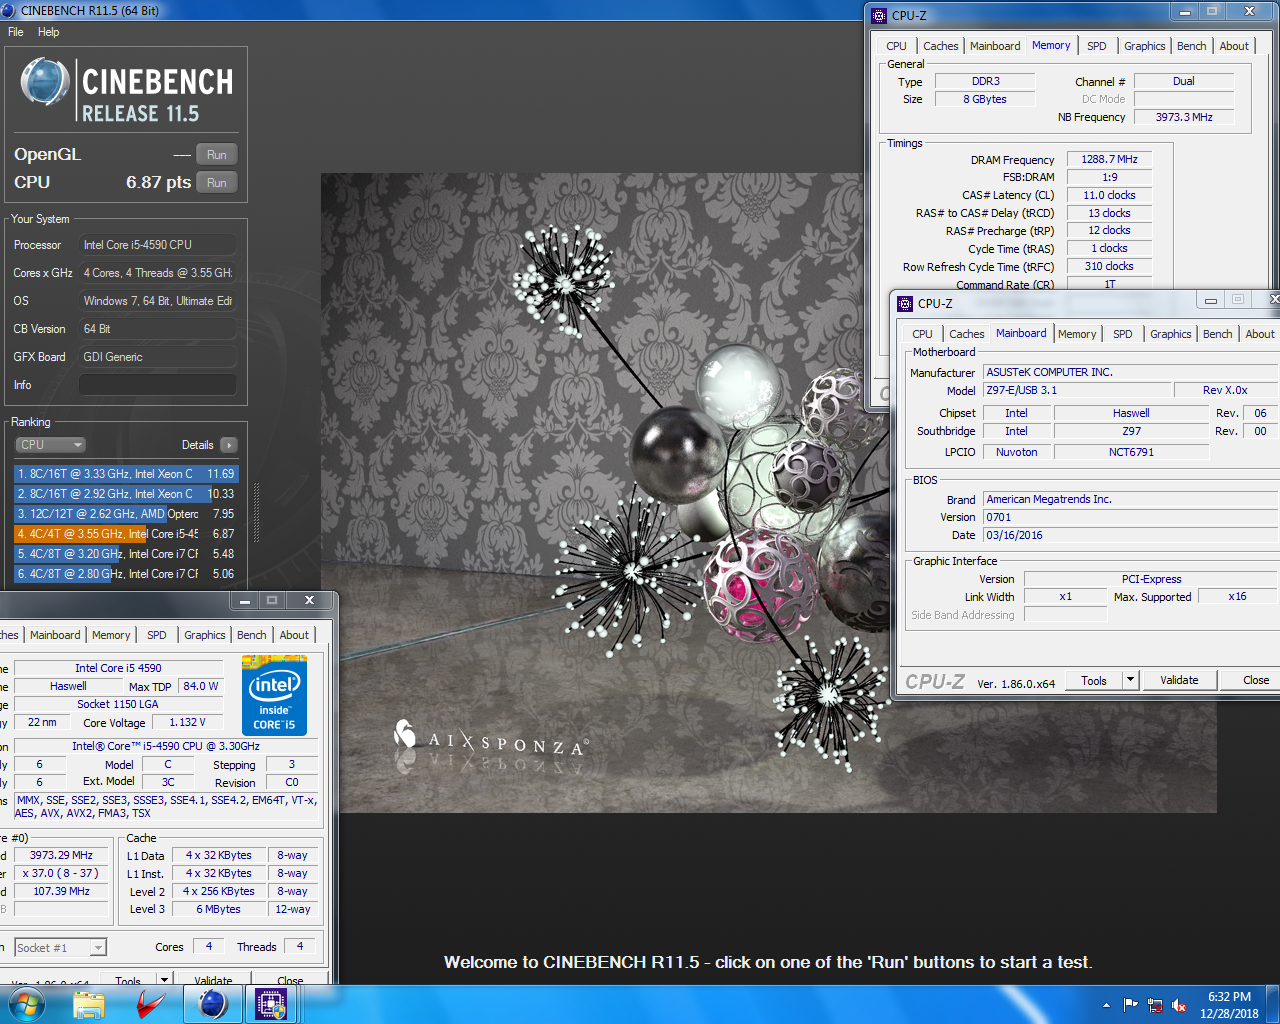The height and width of the screenshot is (1024, 1280).
Task: Click the CPU-Z Mainboard window title icon
Action: click(905, 303)
